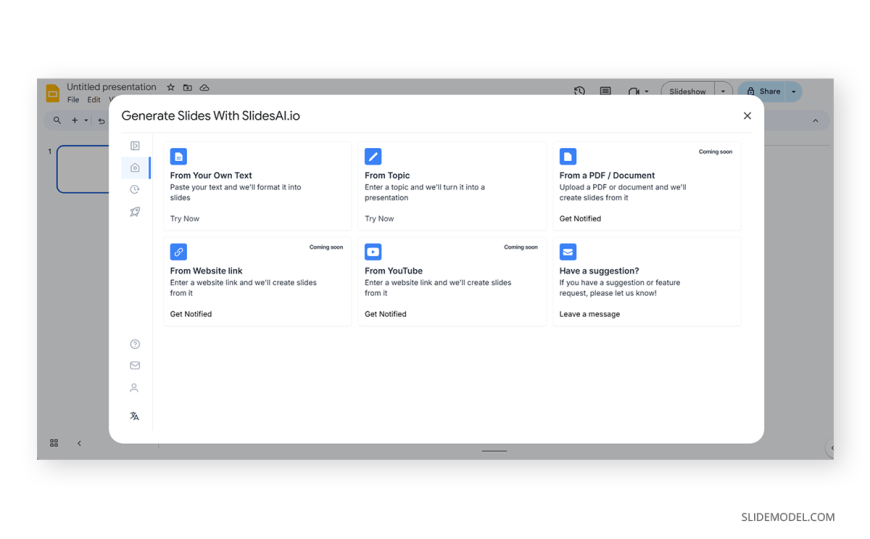The height and width of the screenshot is (539, 870).
Task: Click the From Your Own Text document icon
Action: pos(178,157)
